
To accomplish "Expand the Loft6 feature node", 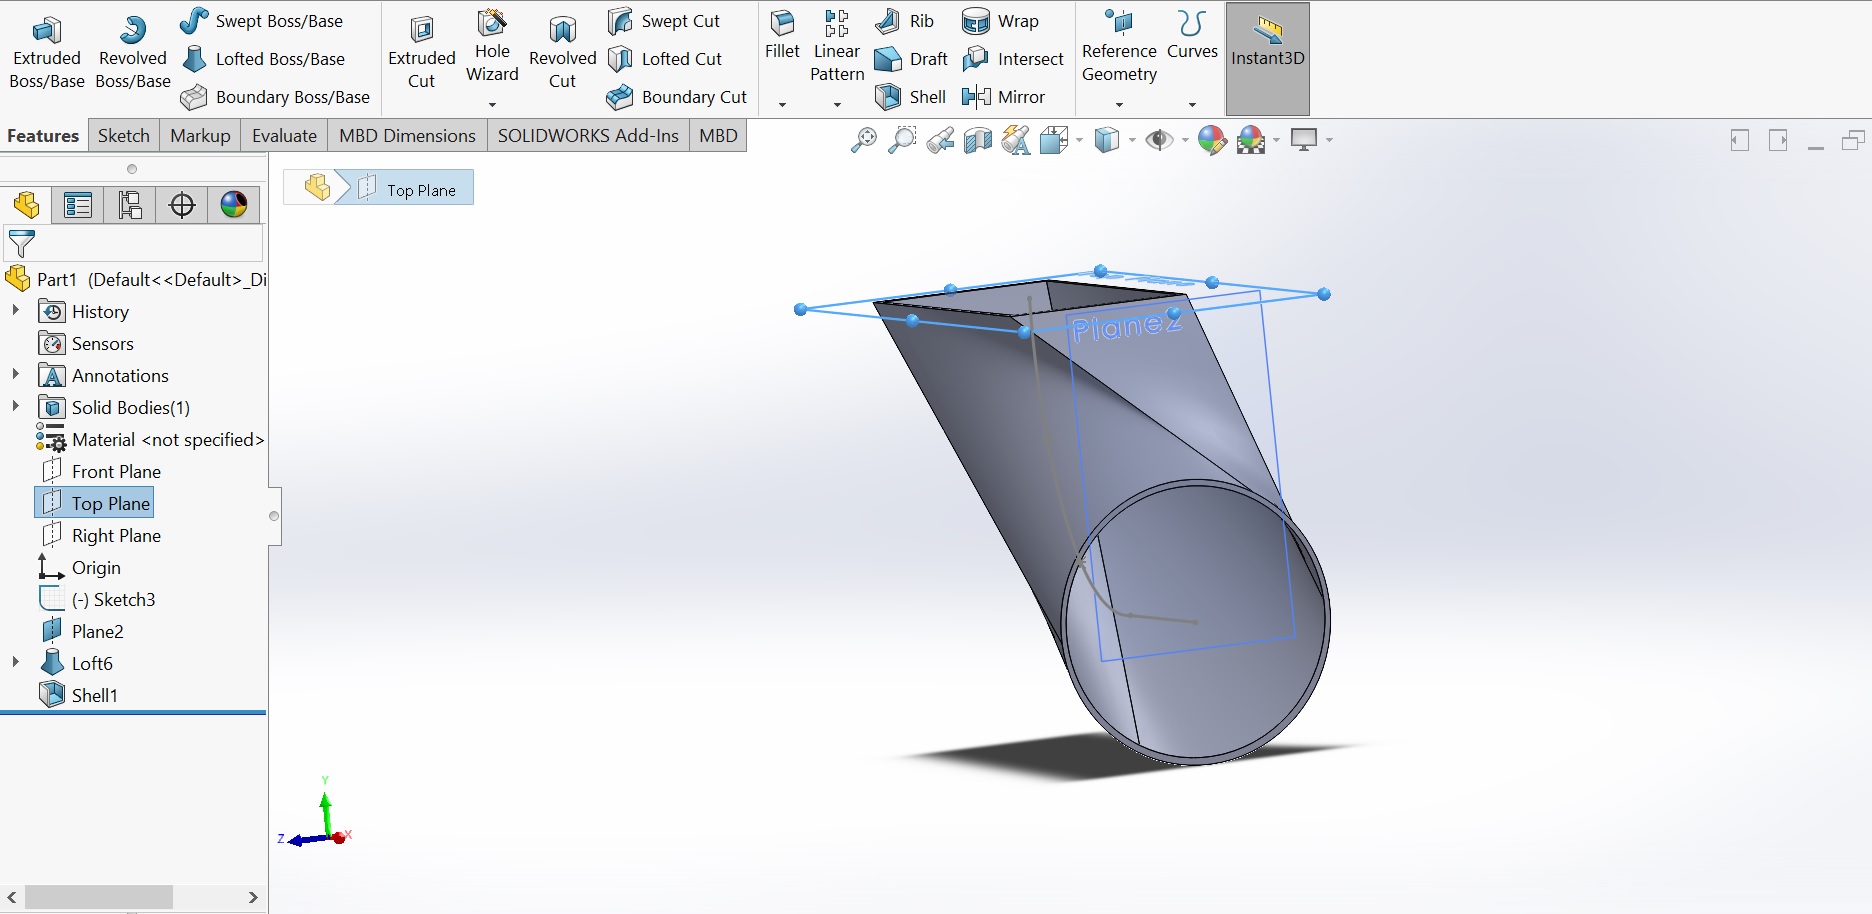I will tap(14, 662).
